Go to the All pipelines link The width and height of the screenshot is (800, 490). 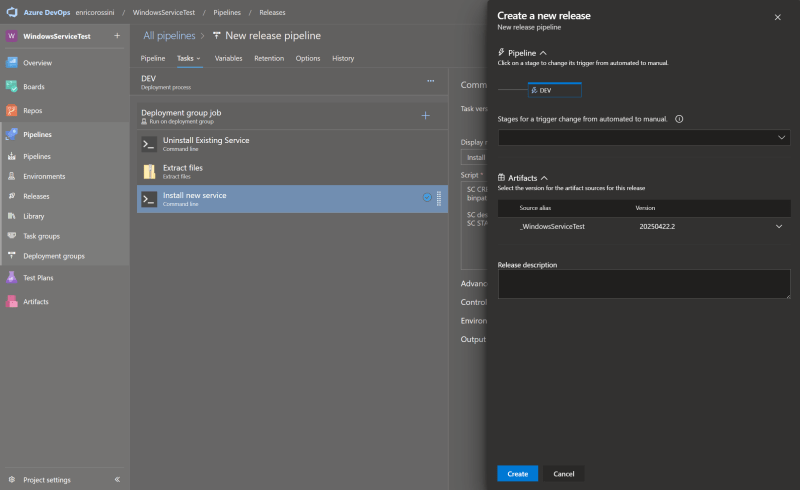(x=169, y=36)
